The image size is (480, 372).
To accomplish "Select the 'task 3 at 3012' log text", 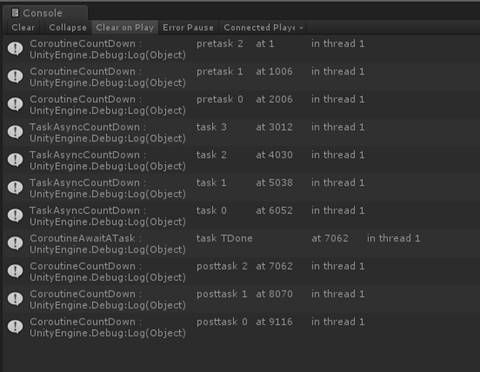I will click(x=244, y=127).
